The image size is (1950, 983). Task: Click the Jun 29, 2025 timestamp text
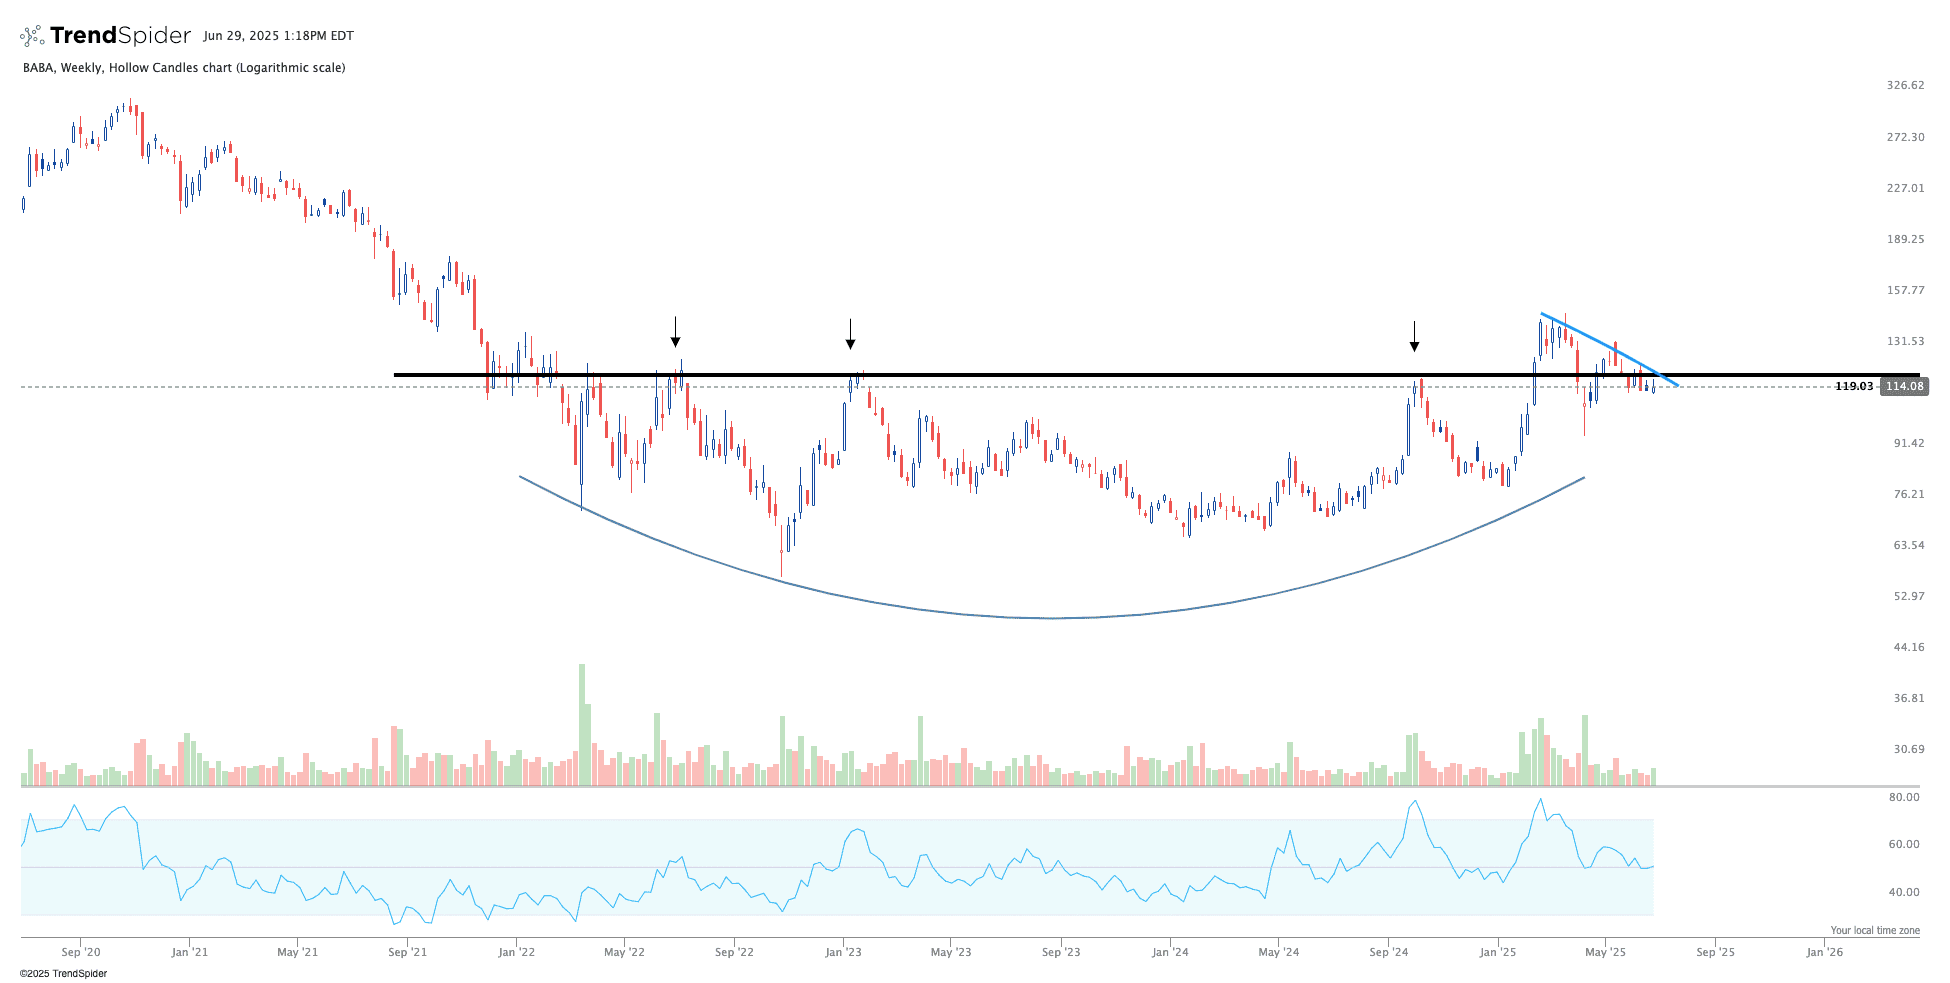[278, 36]
